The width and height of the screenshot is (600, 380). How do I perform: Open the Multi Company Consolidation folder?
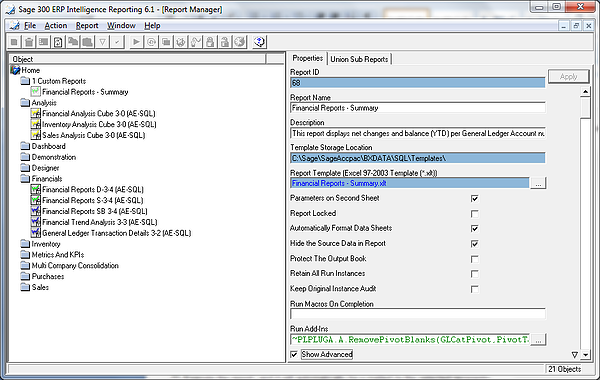75,266
